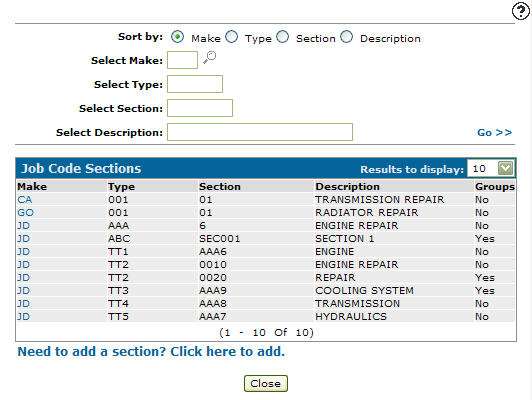This screenshot has height=400, width=532.
Task: Click the Need to add a section link
Action: point(151,351)
